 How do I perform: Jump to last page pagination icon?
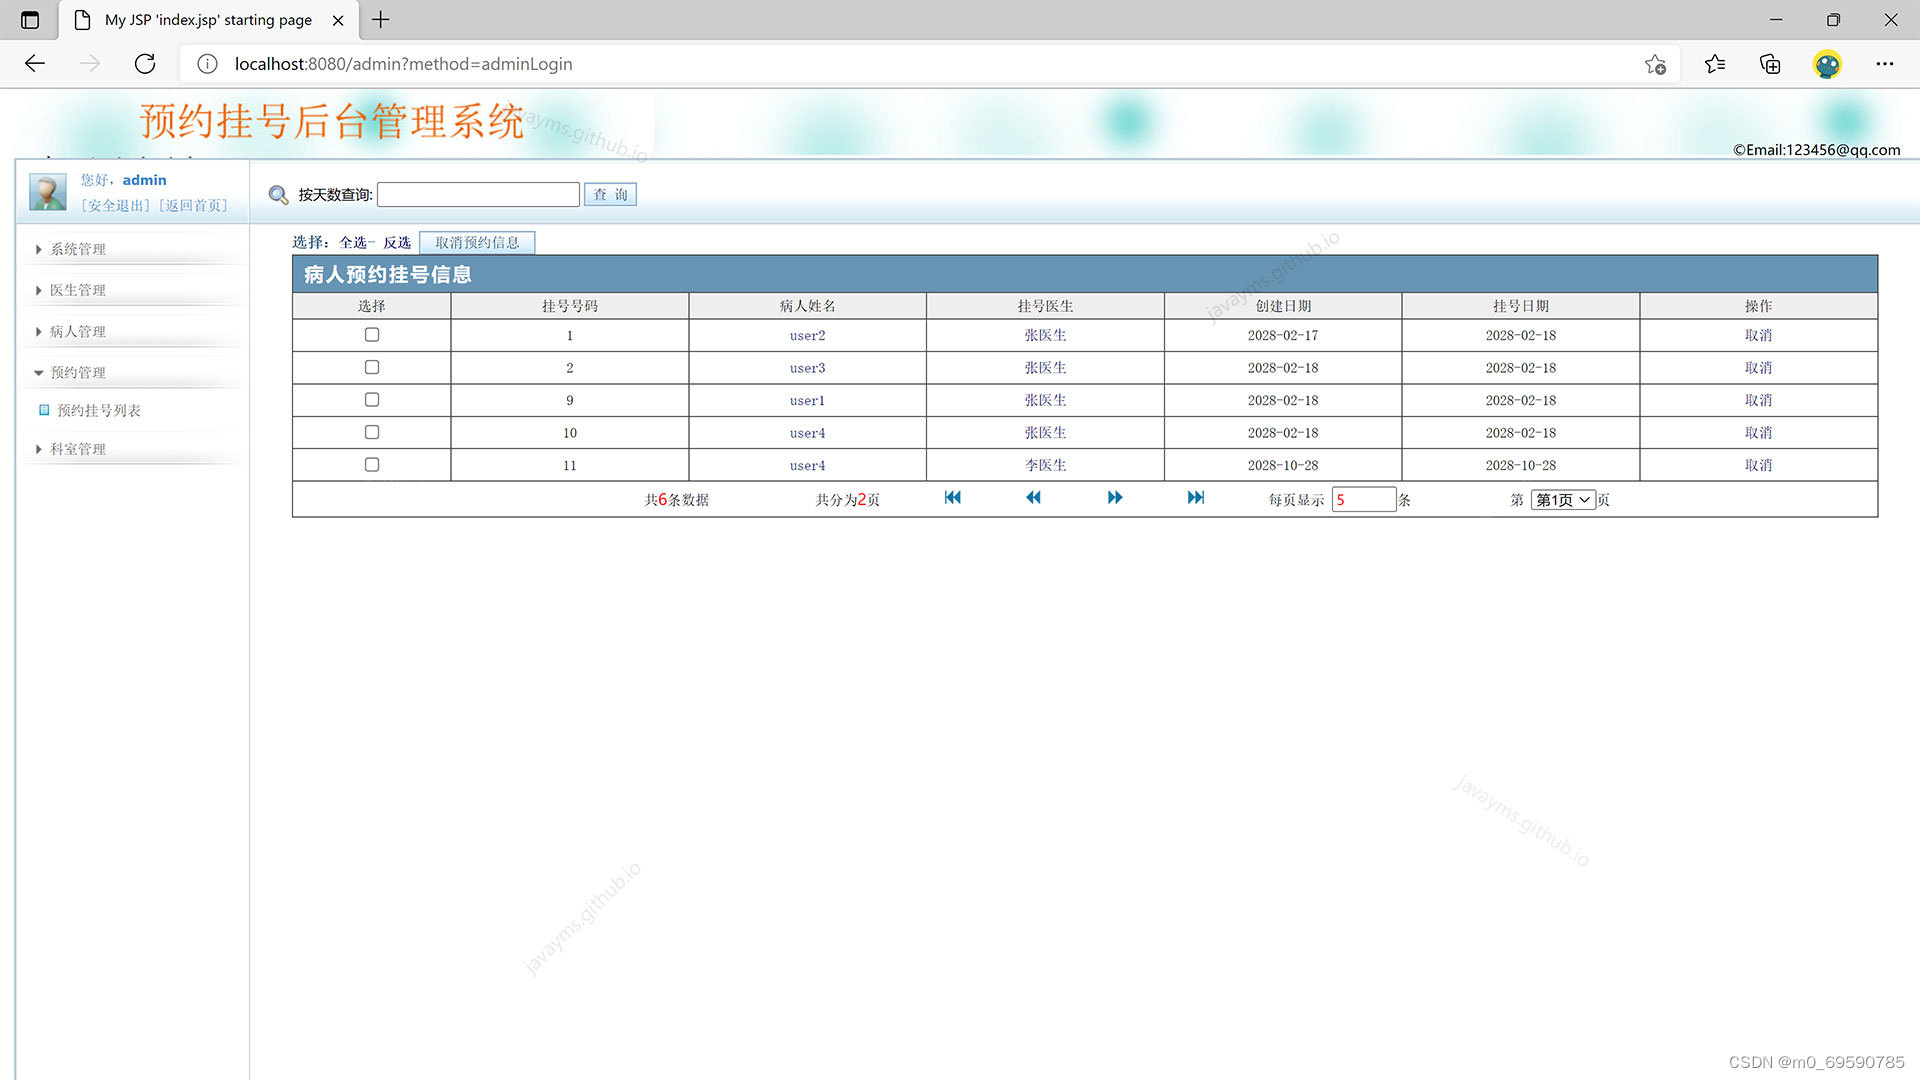pyautogui.click(x=1196, y=498)
